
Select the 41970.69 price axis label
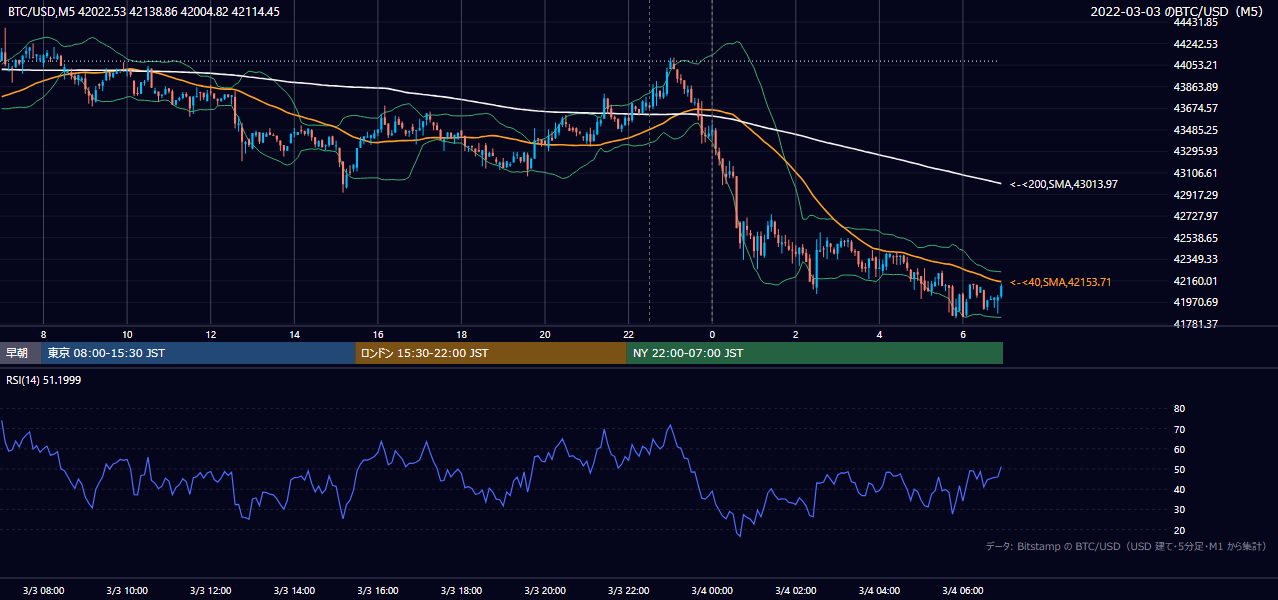coord(1196,302)
